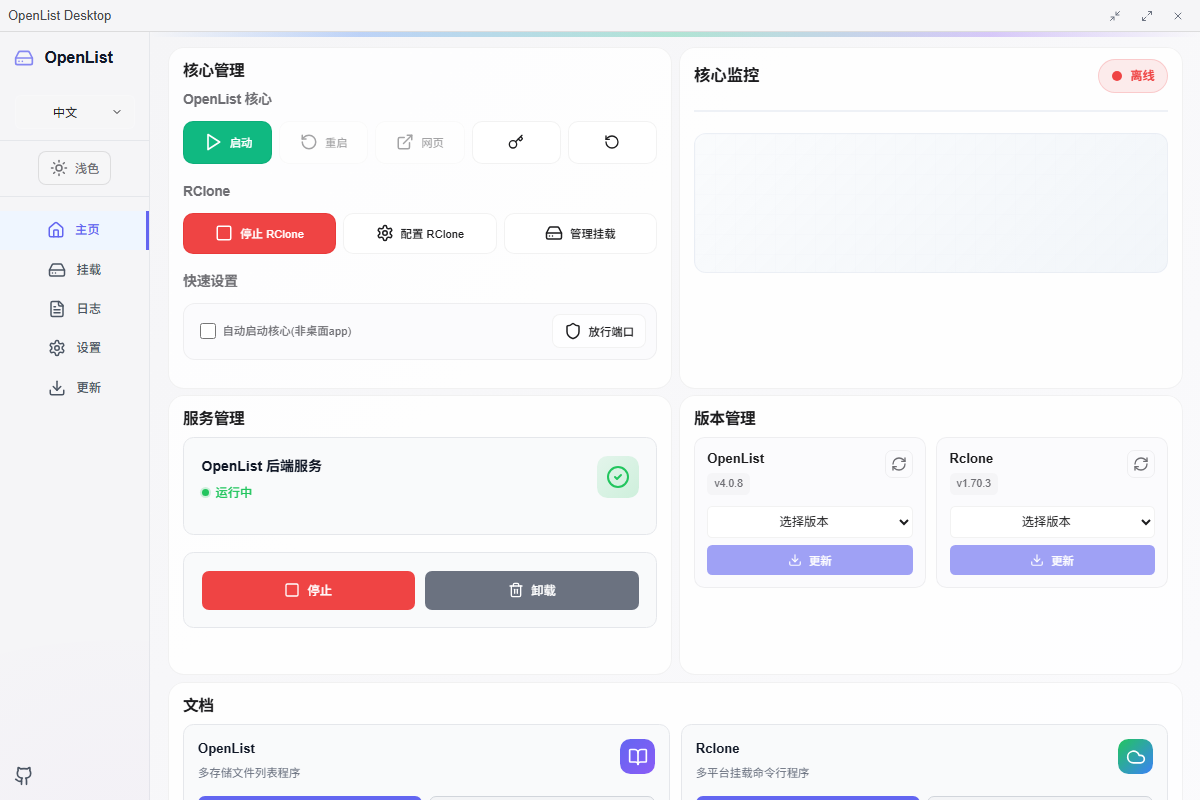Enable 自动启动核心 checkbox
The height and width of the screenshot is (800, 1200).
click(x=208, y=331)
